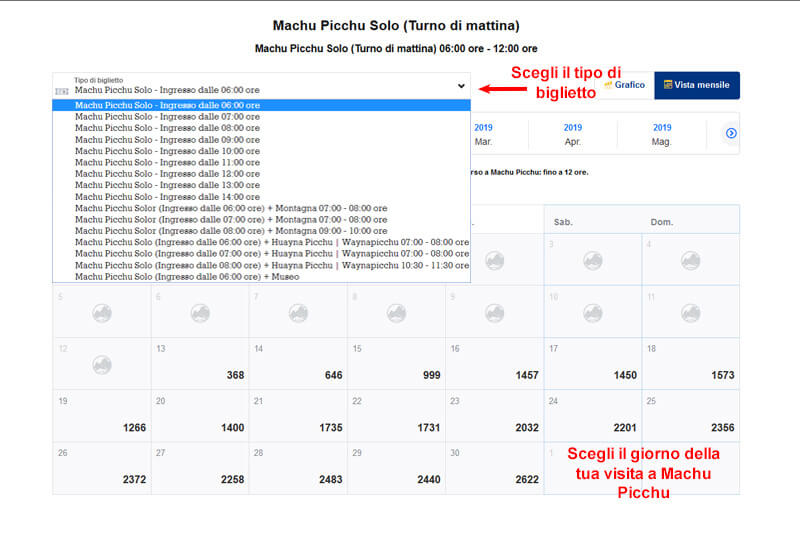Choose Machu Picchu Solo Ingresso dalle 07:00
Image resolution: width=800 pixels, height=533 pixels.
[x=261, y=117]
